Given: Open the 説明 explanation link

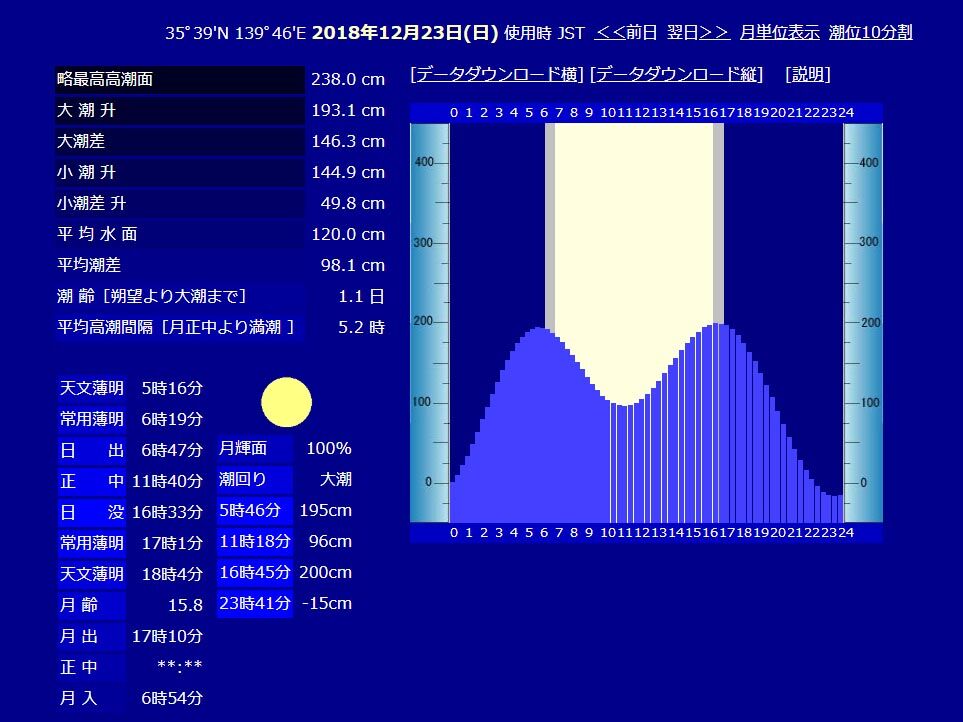Looking at the screenshot, I should 808,74.
